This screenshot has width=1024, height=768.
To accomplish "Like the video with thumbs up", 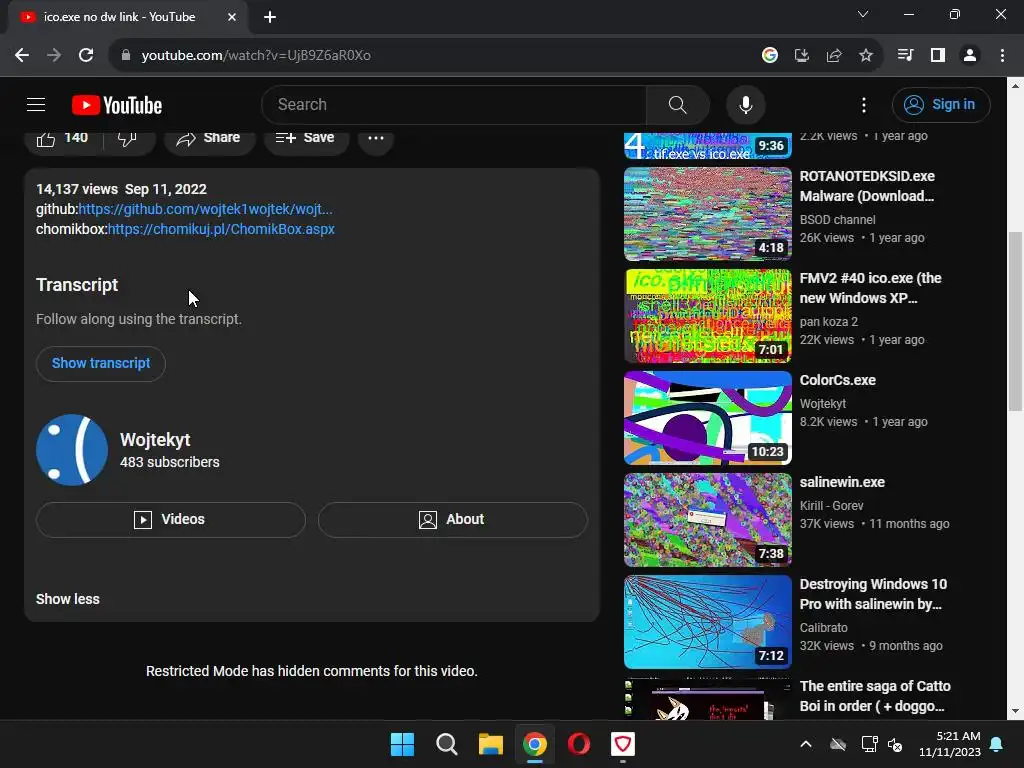I will point(63,138).
